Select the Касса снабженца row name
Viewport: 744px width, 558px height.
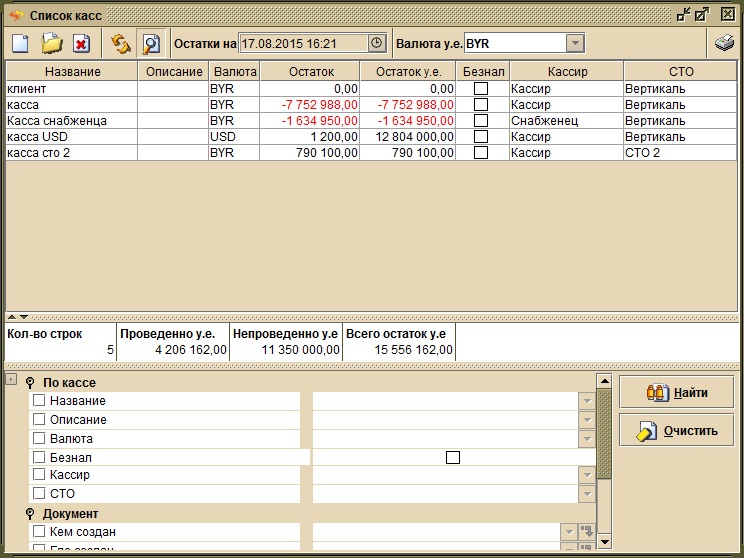click(x=57, y=121)
